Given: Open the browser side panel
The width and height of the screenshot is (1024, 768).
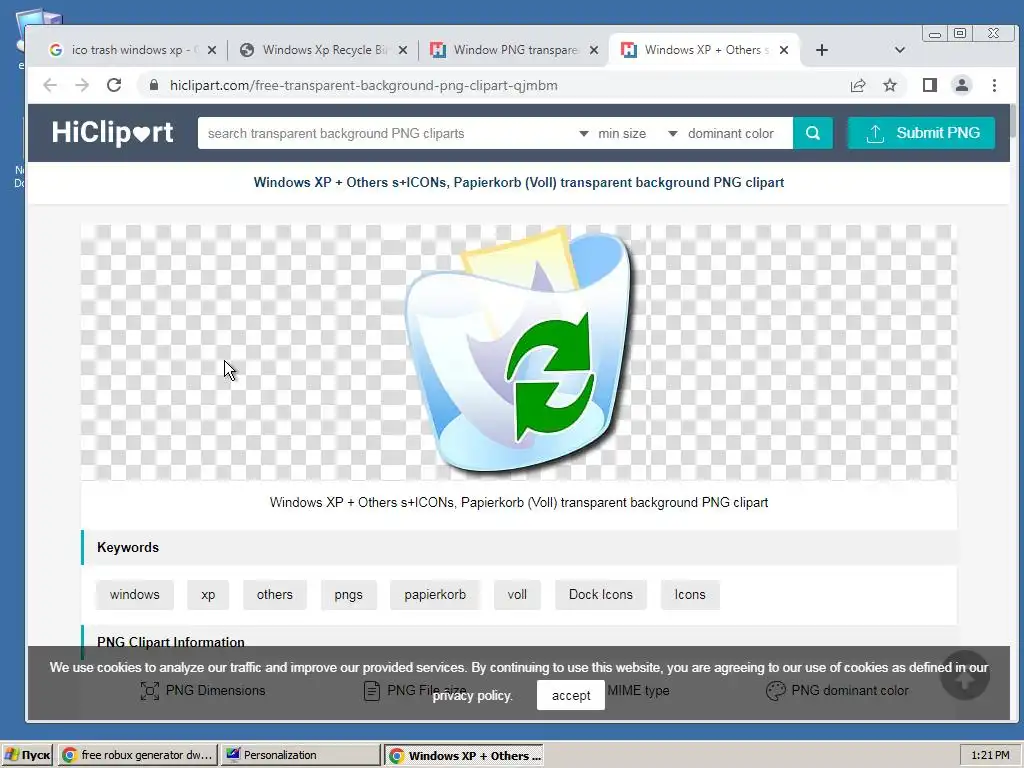Looking at the screenshot, I should [x=930, y=86].
